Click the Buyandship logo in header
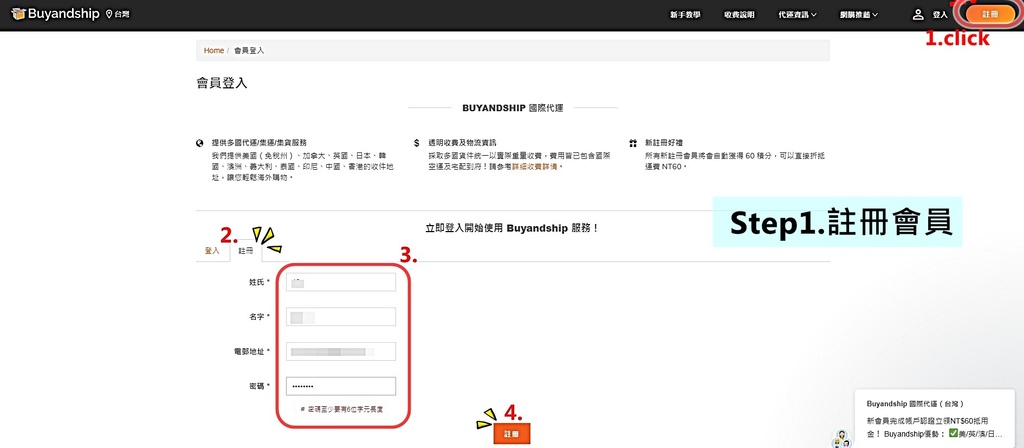1024x448 pixels. (x=55, y=13)
